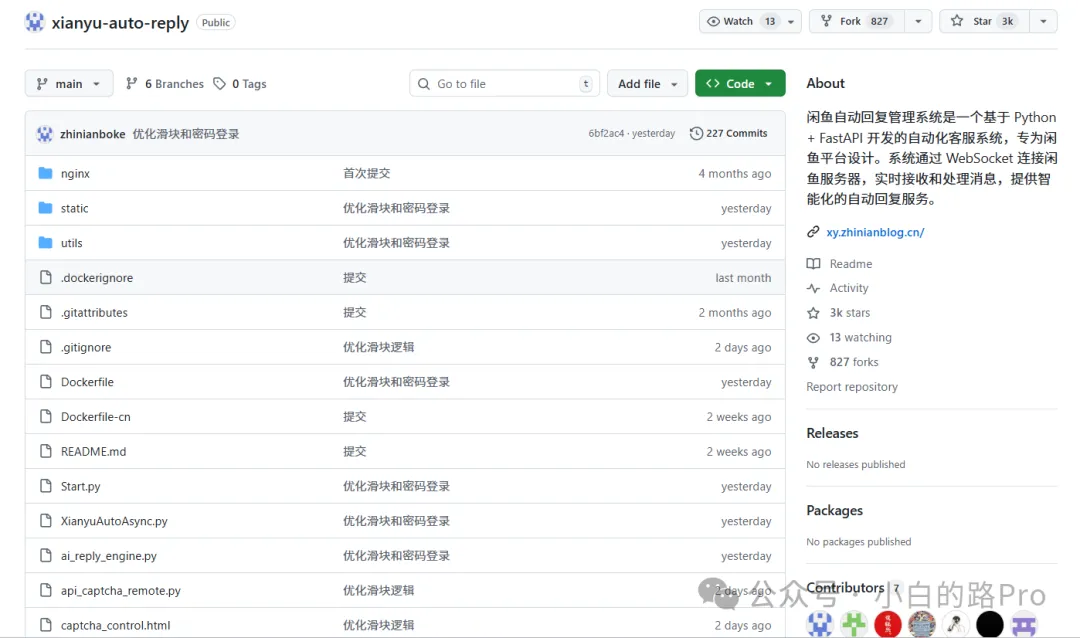Screen dimensions: 1080x638
Task: Watch this repository
Action: coord(740,21)
